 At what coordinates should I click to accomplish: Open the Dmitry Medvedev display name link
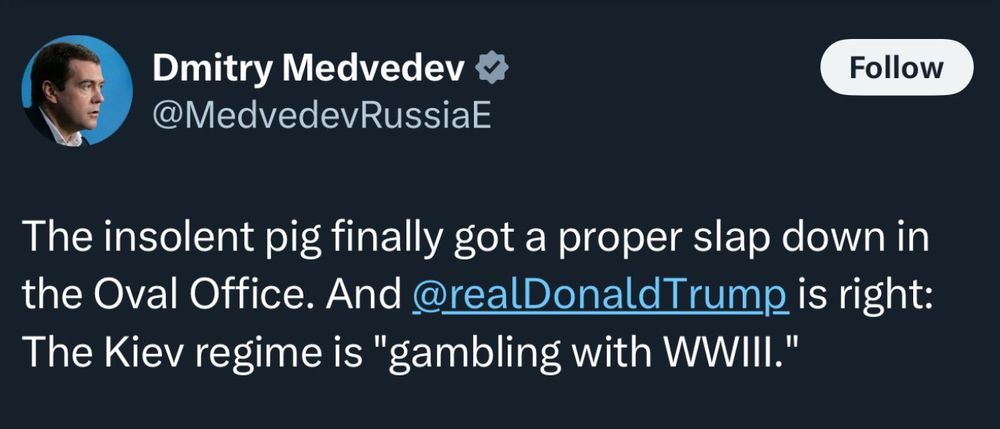pyautogui.click(x=310, y=68)
